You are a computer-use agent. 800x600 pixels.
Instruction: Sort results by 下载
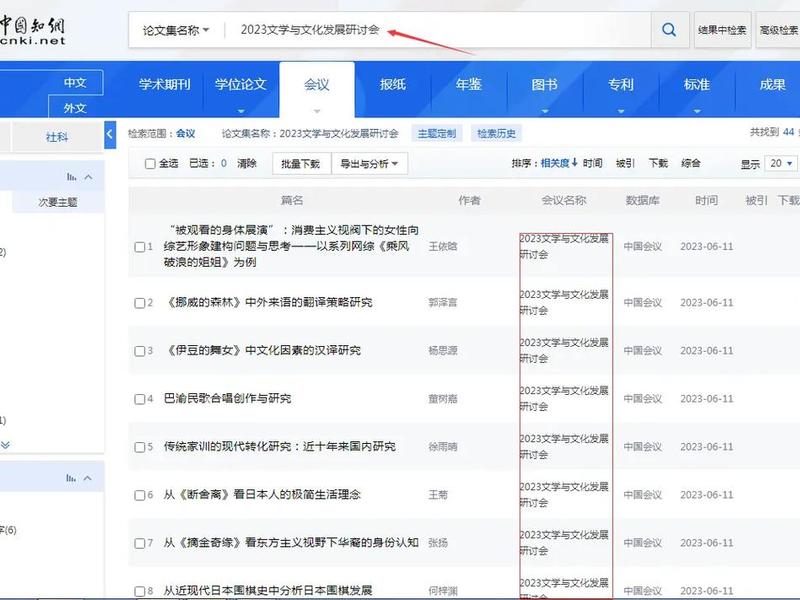(658, 163)
